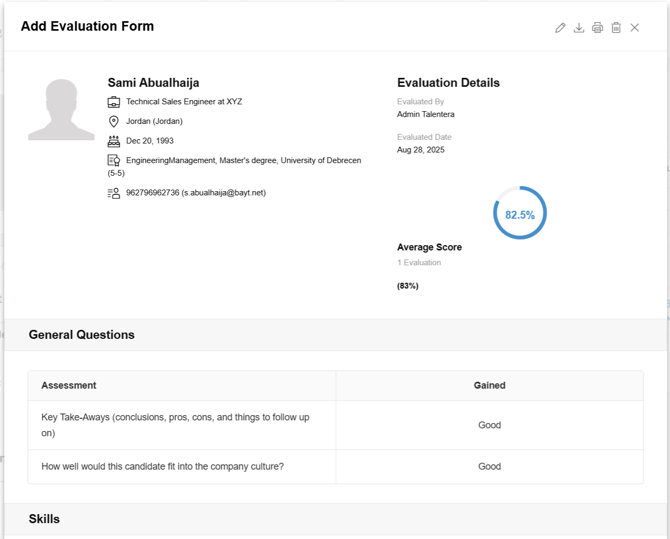Click the Assessment column header
Screen dimensions: 670x539
pos(69,385)
